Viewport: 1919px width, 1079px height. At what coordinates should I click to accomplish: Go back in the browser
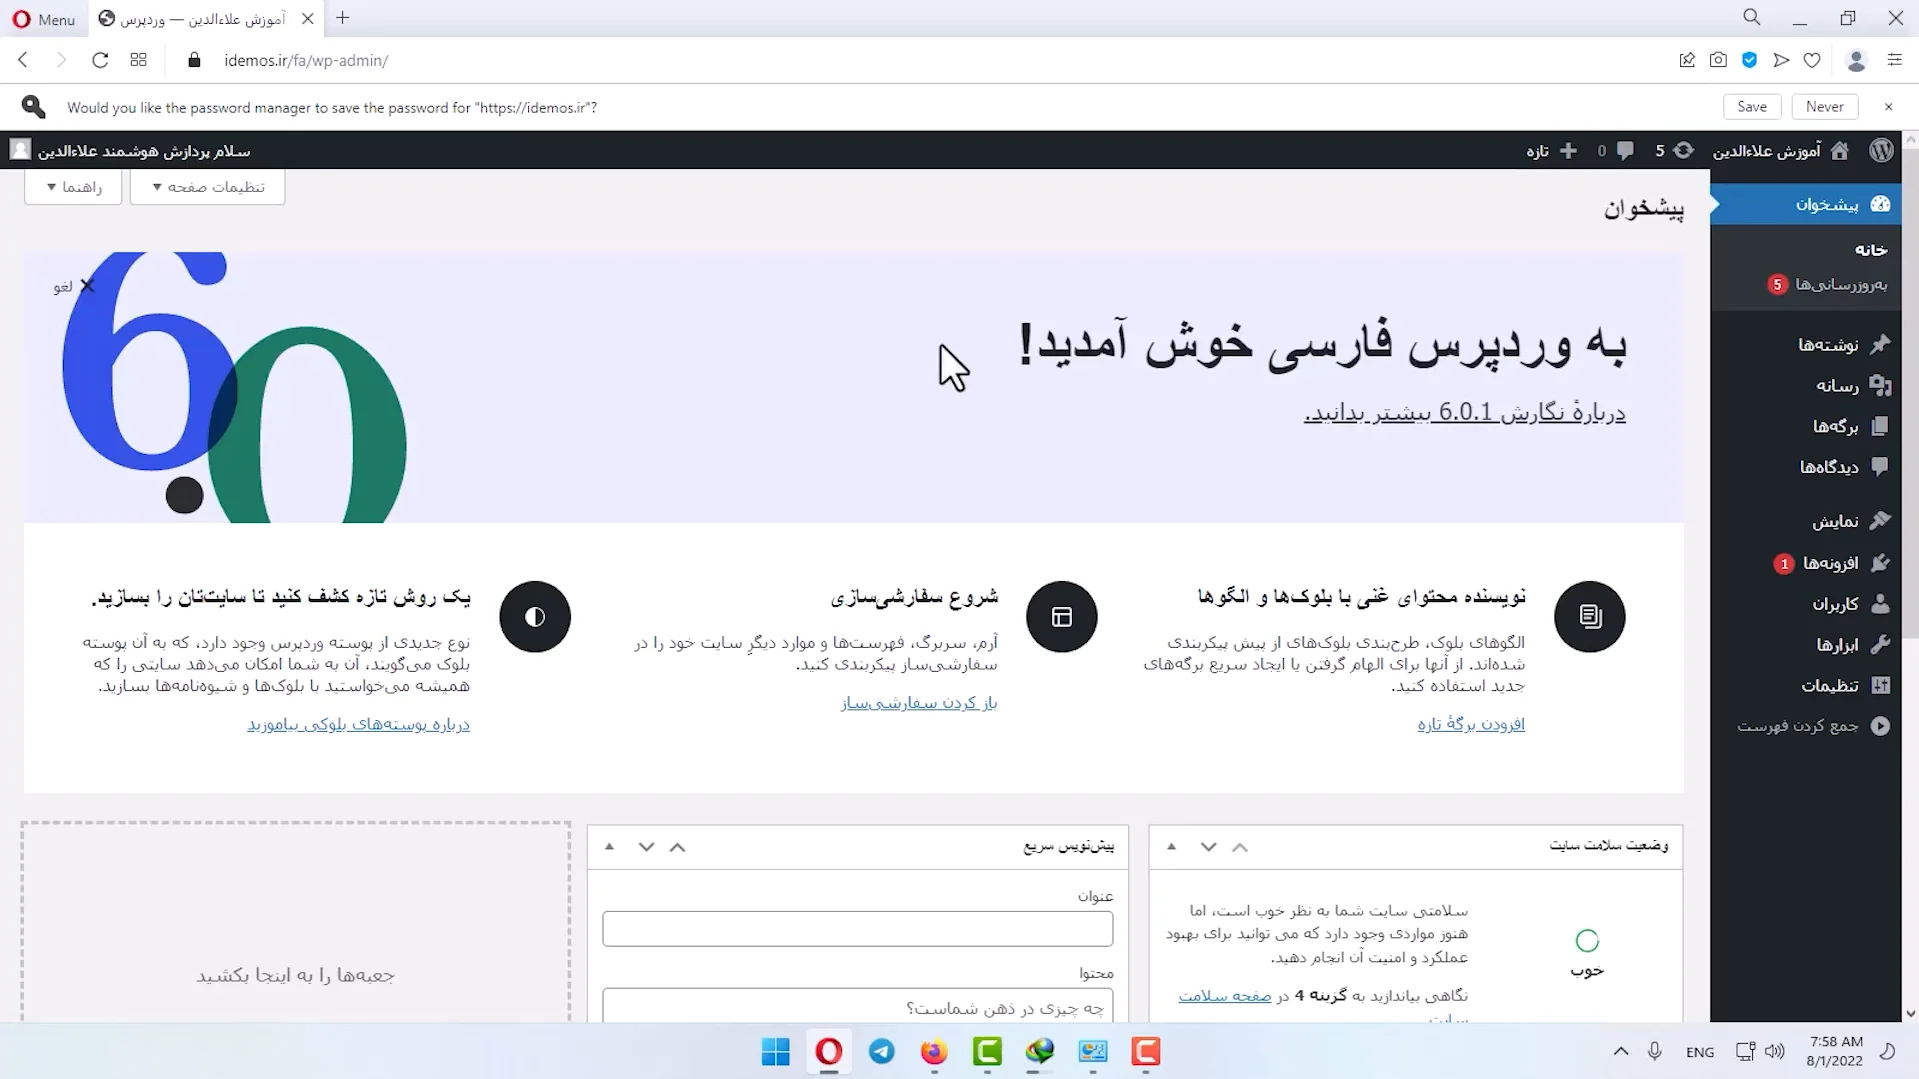coord(23,60)
